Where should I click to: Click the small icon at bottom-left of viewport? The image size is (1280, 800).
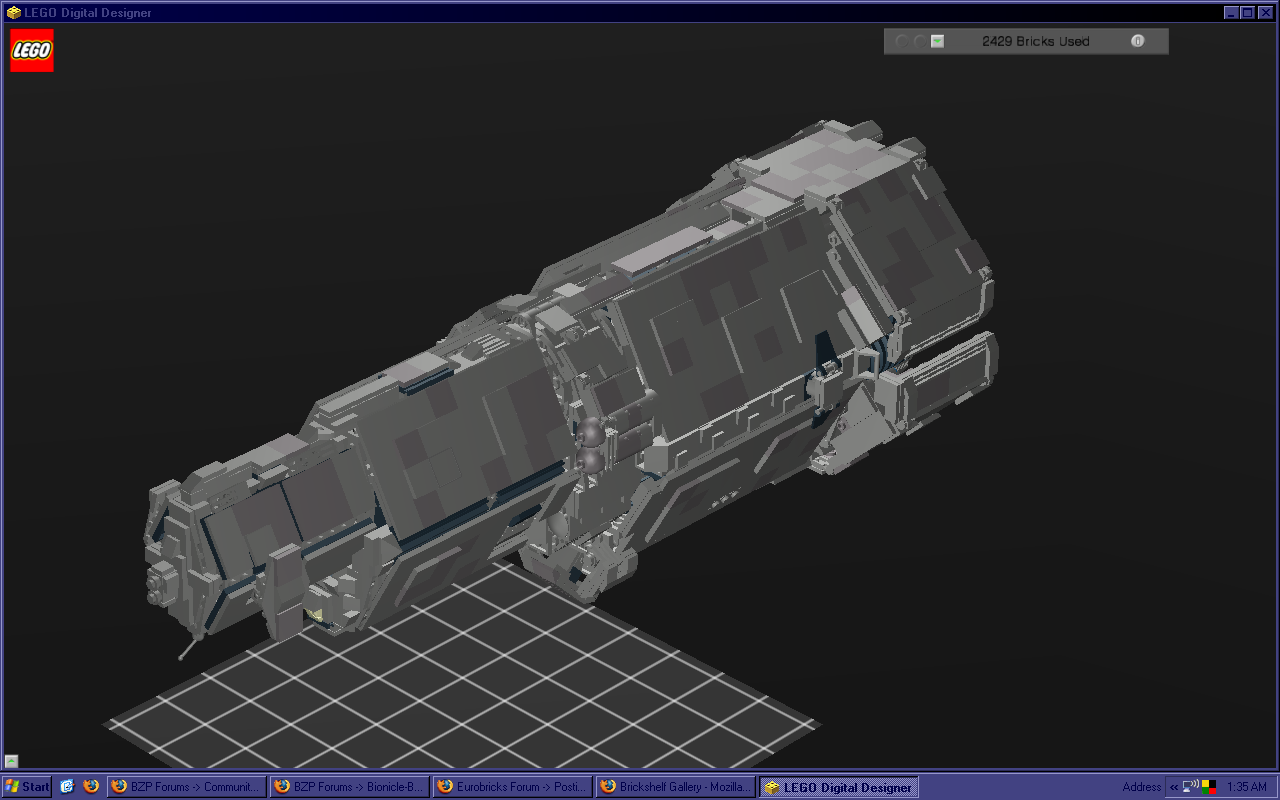(11, 761)
